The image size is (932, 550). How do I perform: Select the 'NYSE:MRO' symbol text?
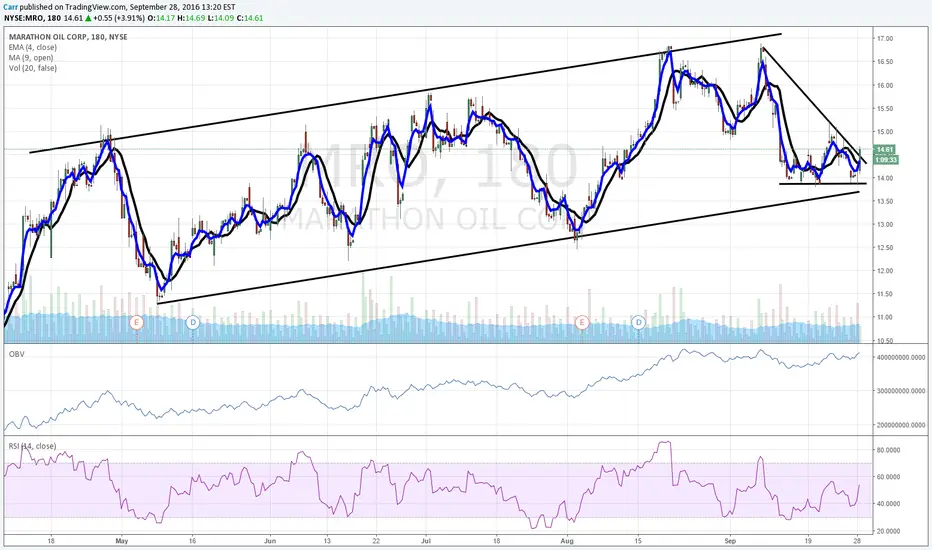[x=23, y=18]
